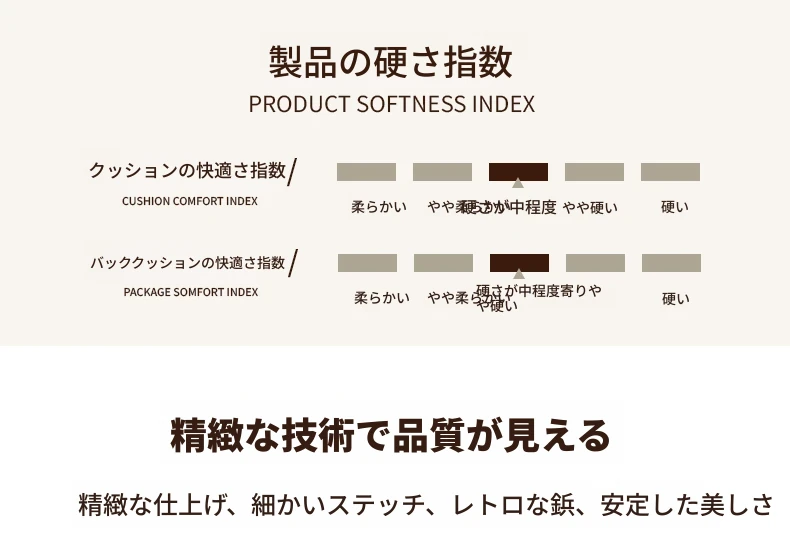790x557 pixels.
Task: Select the last beige bar in cushion row
Action: click(x=671, y=172)
